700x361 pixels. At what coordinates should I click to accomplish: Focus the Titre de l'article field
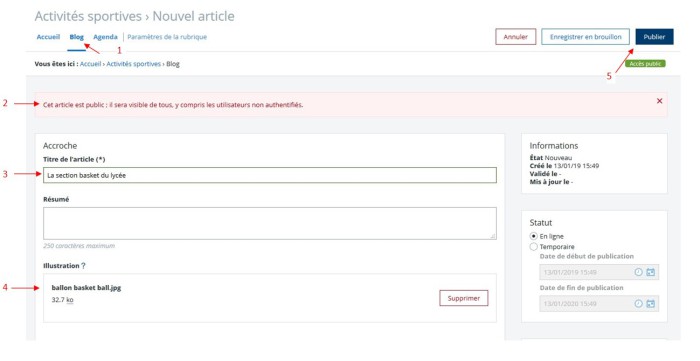270,175
